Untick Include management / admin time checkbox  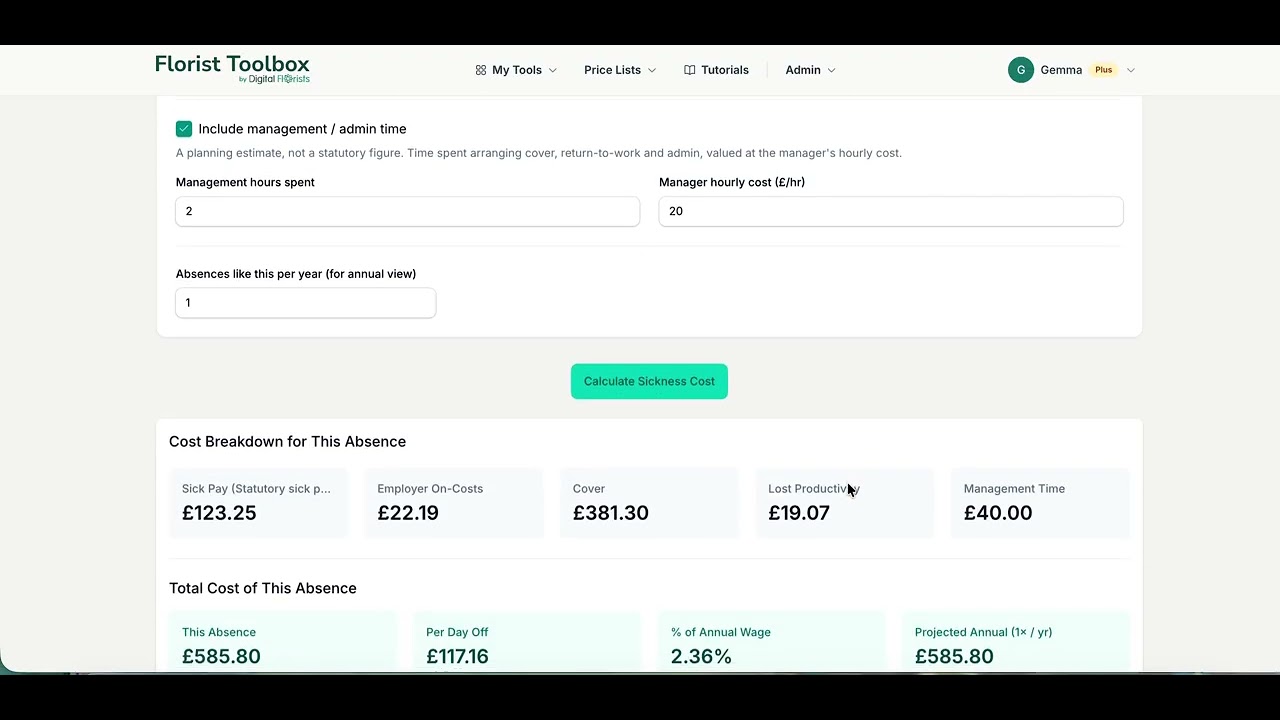pos(184,129)
